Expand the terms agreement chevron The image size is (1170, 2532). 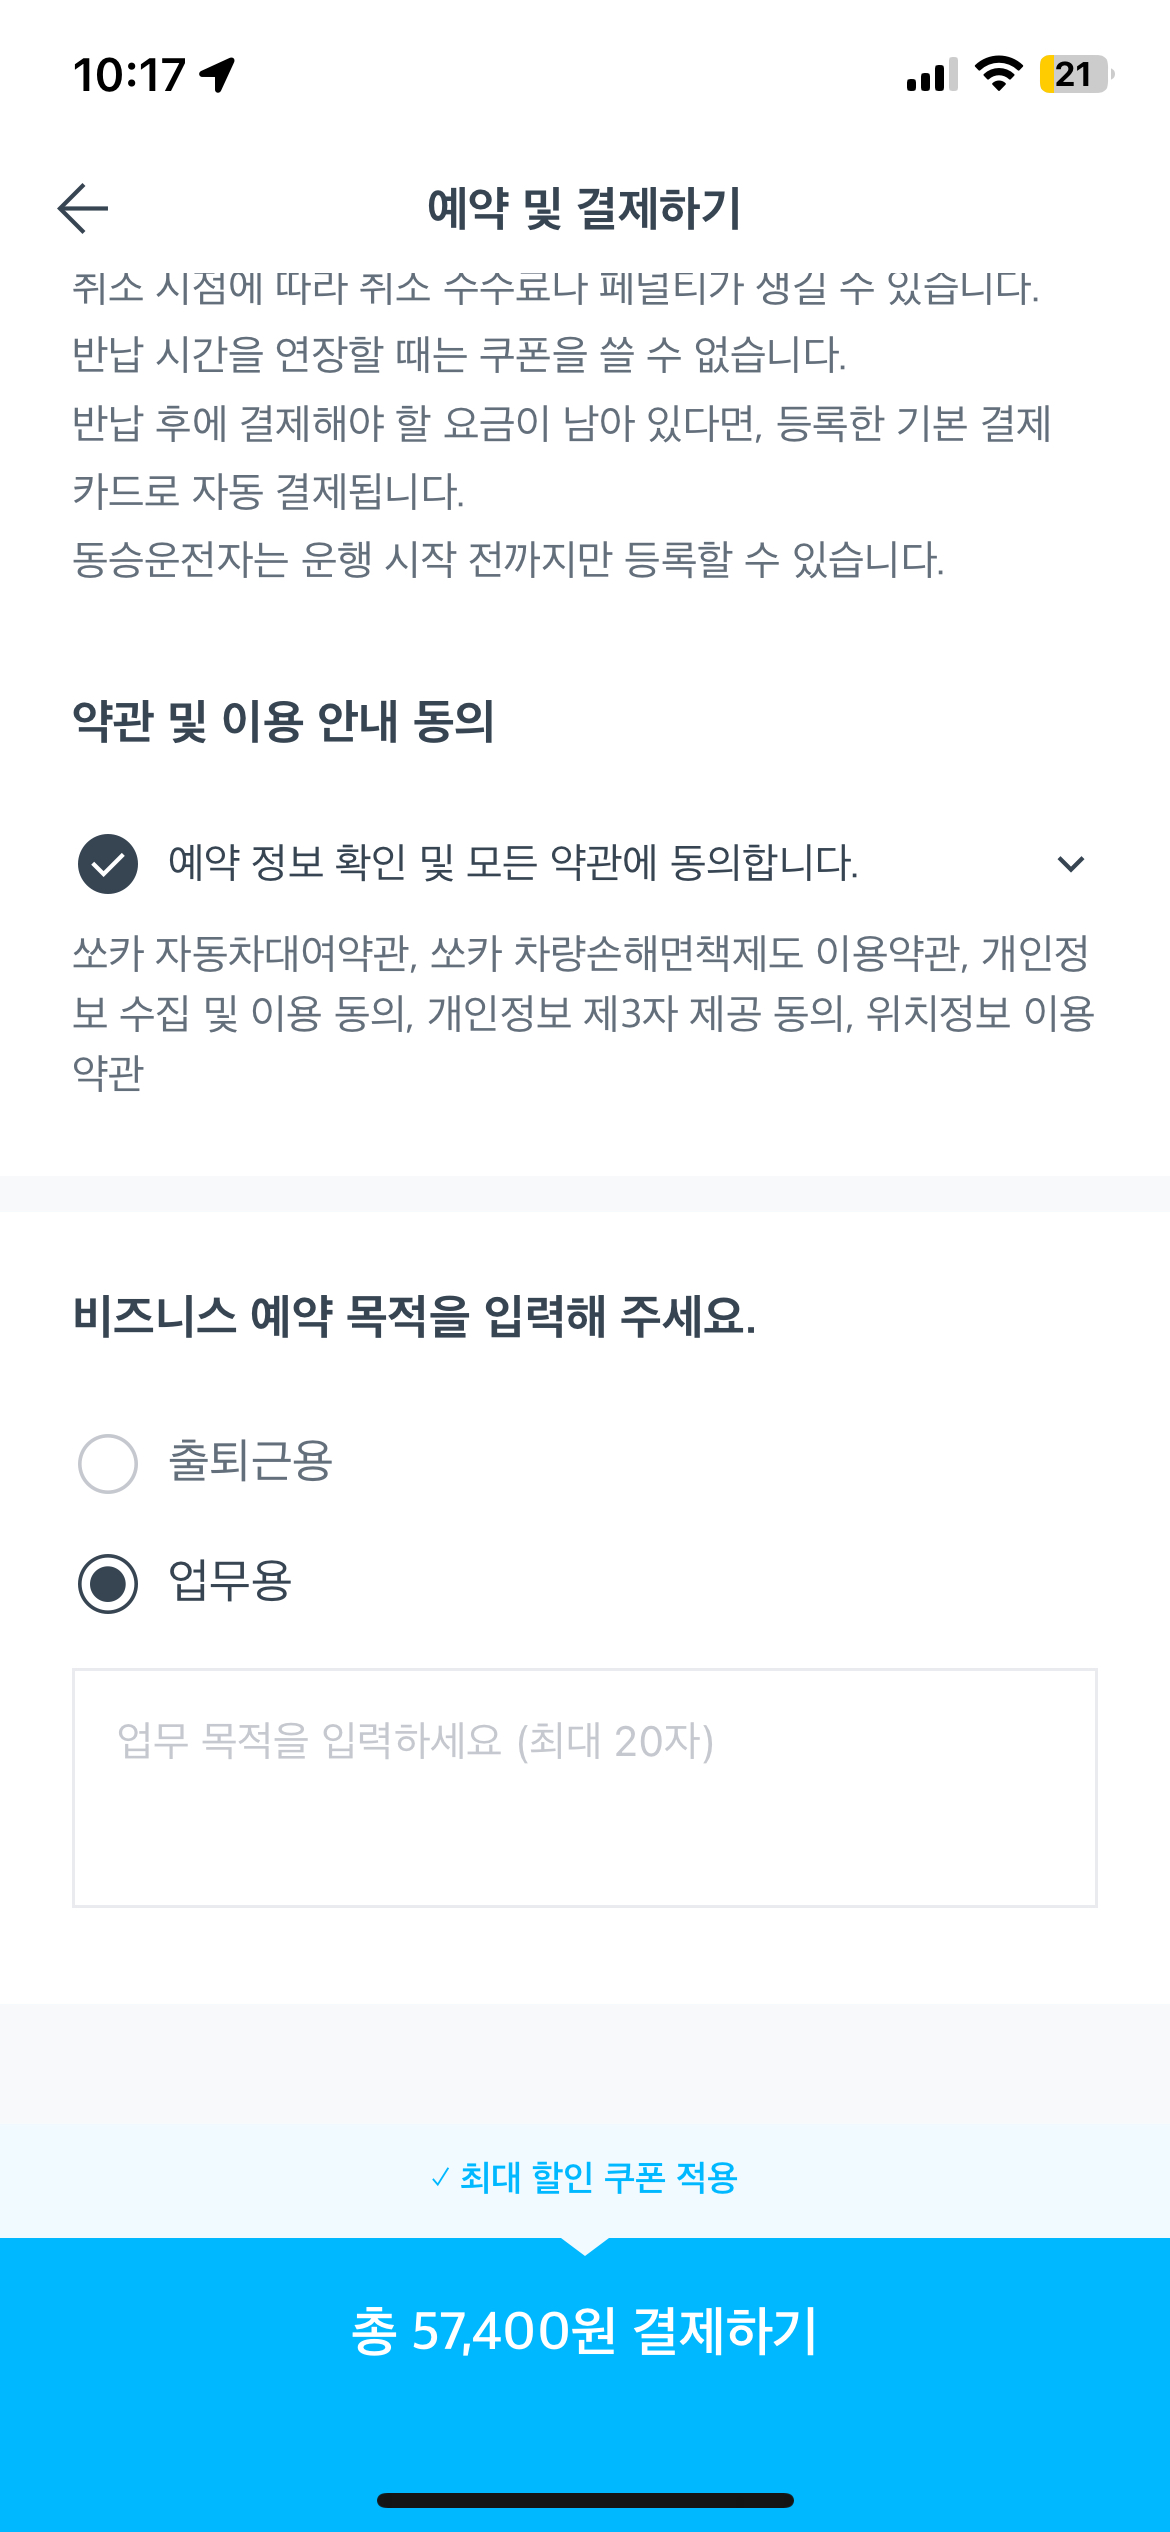pyautogui.click(x=1070, y=864)
